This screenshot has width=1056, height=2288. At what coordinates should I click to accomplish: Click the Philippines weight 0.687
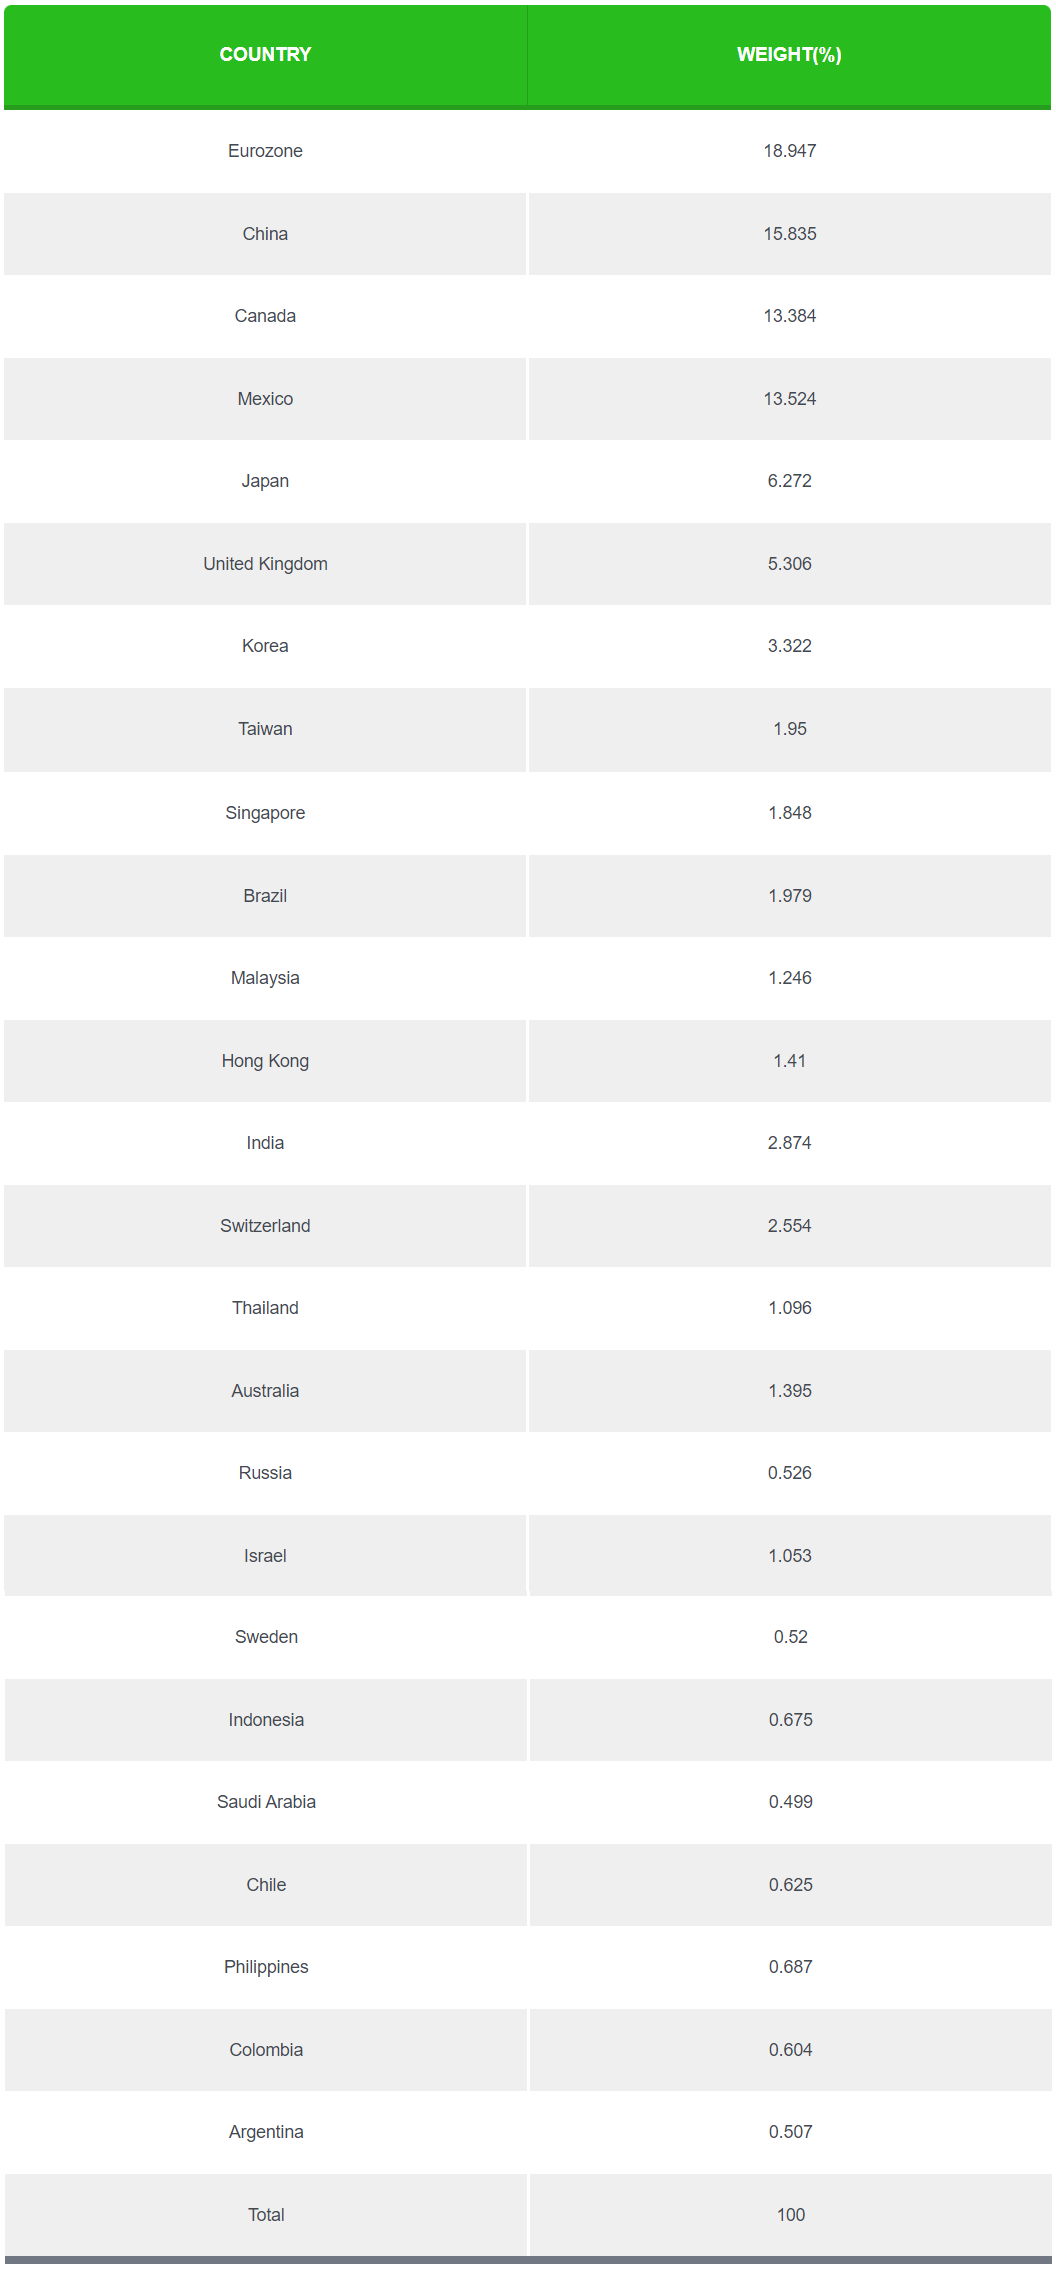[790, 1967]
